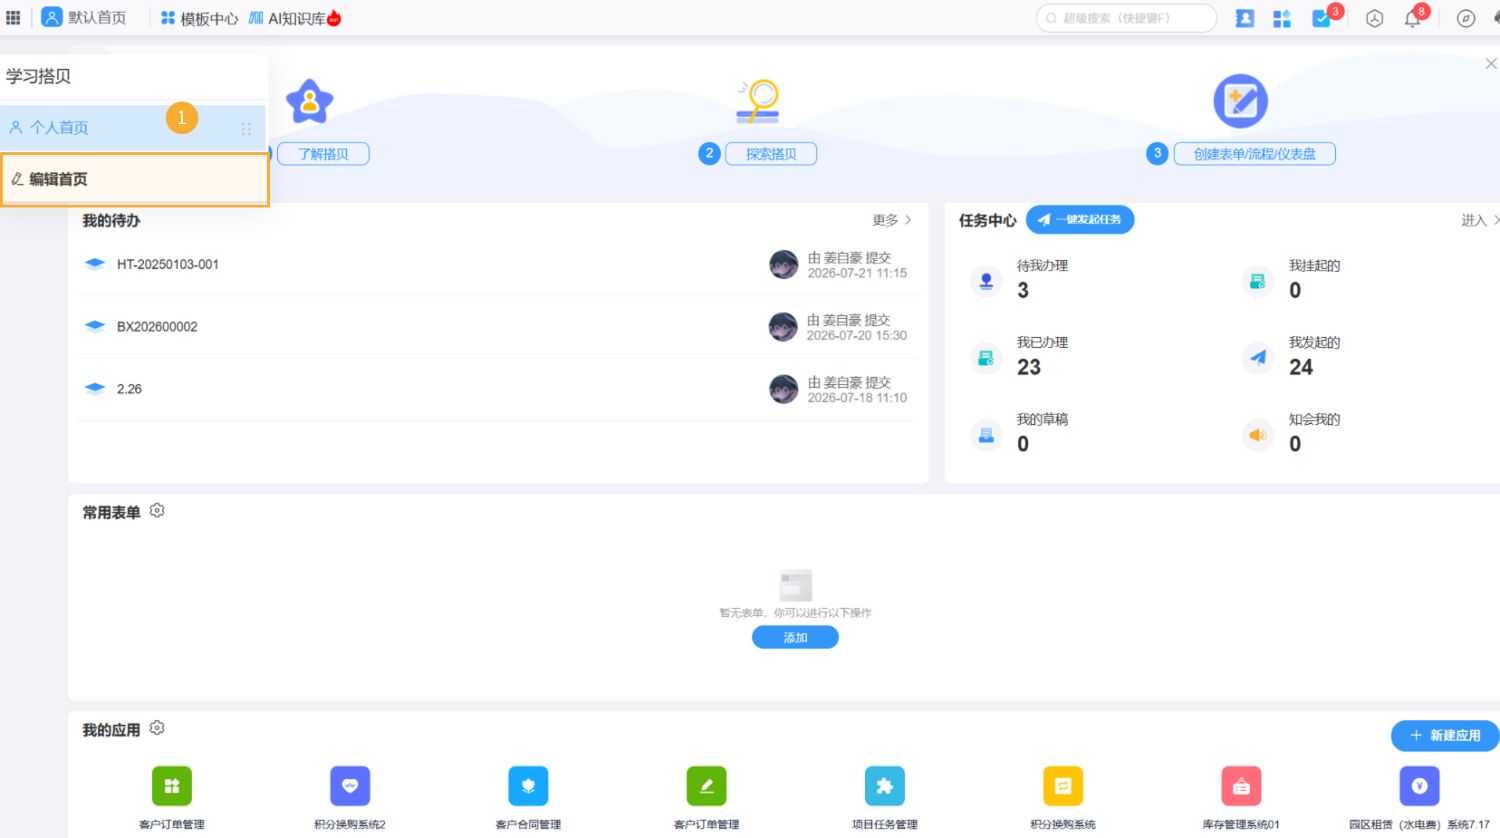Open pending item 2.26
This screenshot has width=1500, height=838.
tap(129, 389)
